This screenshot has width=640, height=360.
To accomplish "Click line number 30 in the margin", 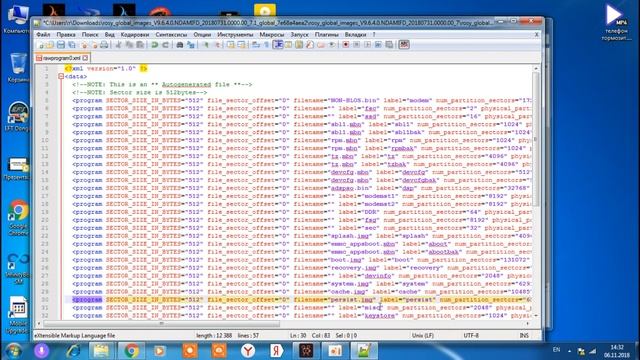I will 45,300.
